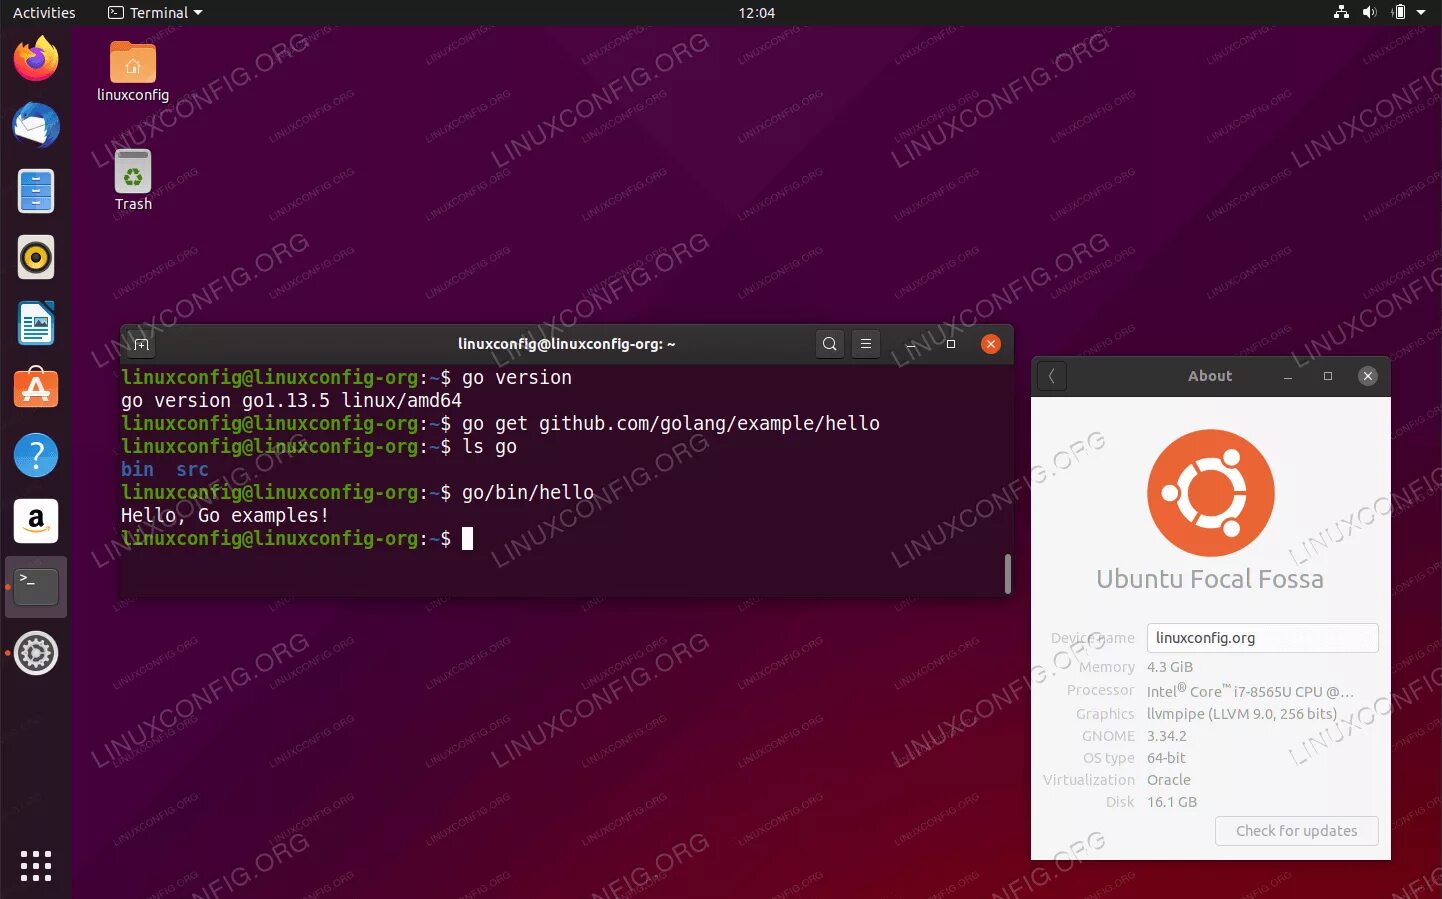Click Check for updates button

[x=1297, y=831]
